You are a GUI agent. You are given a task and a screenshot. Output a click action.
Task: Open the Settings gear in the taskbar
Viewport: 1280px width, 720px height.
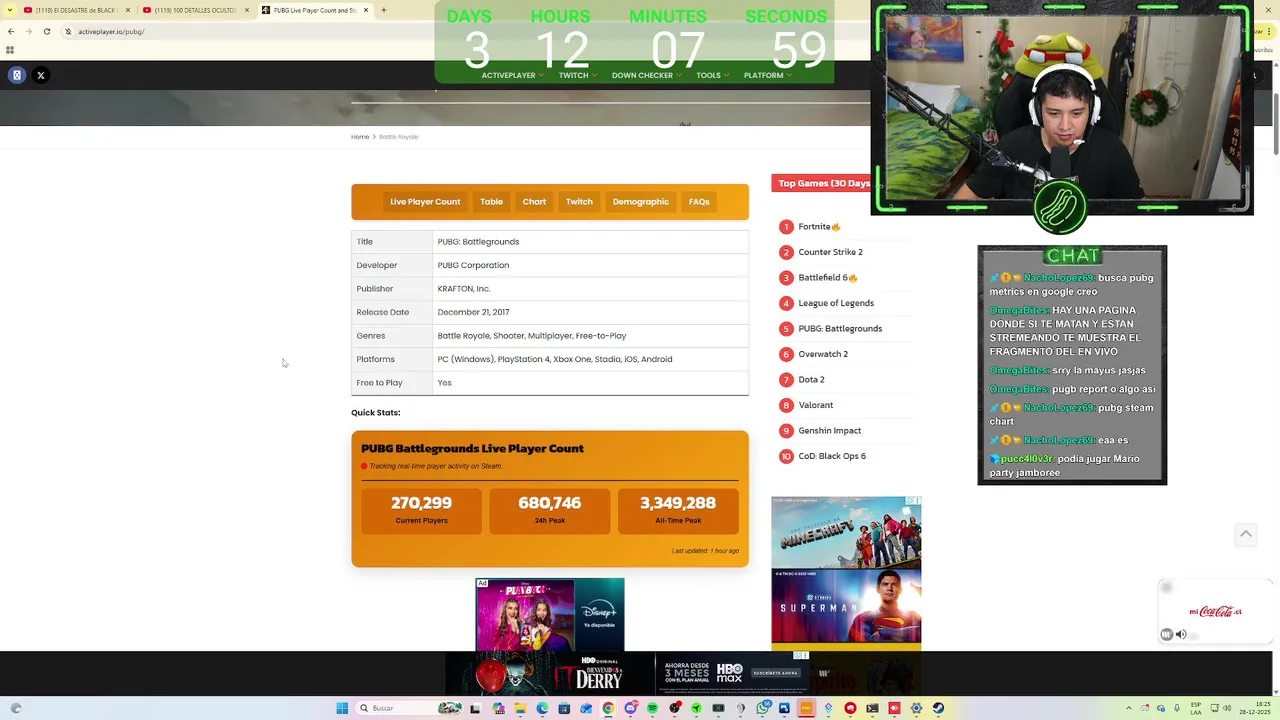pyautogui.click(x=916, y=708)
